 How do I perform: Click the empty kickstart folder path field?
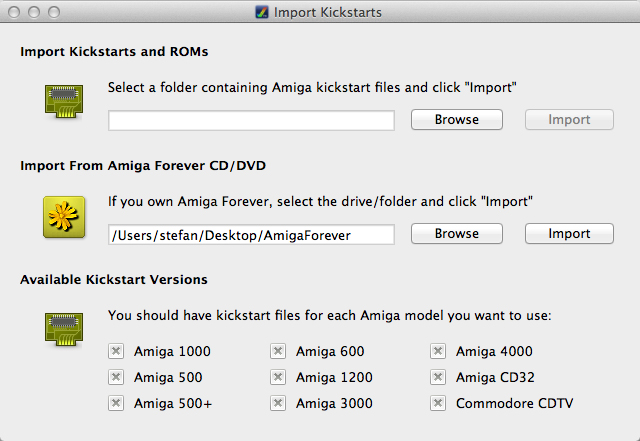(251, 120)
